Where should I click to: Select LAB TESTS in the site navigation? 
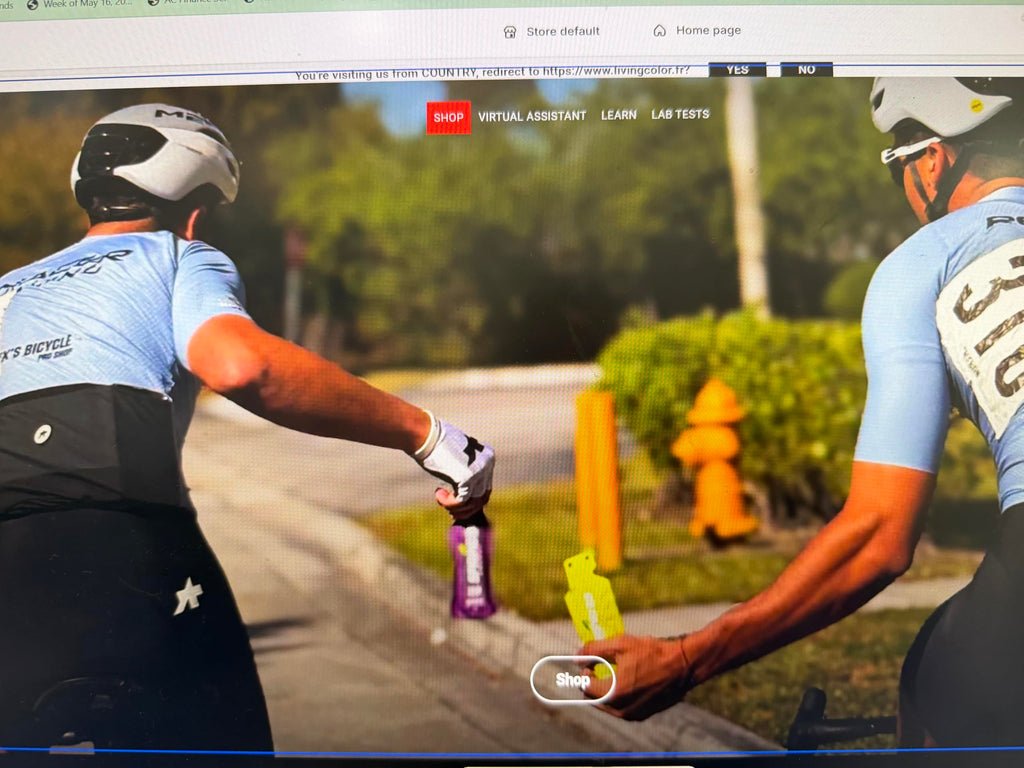680,114
